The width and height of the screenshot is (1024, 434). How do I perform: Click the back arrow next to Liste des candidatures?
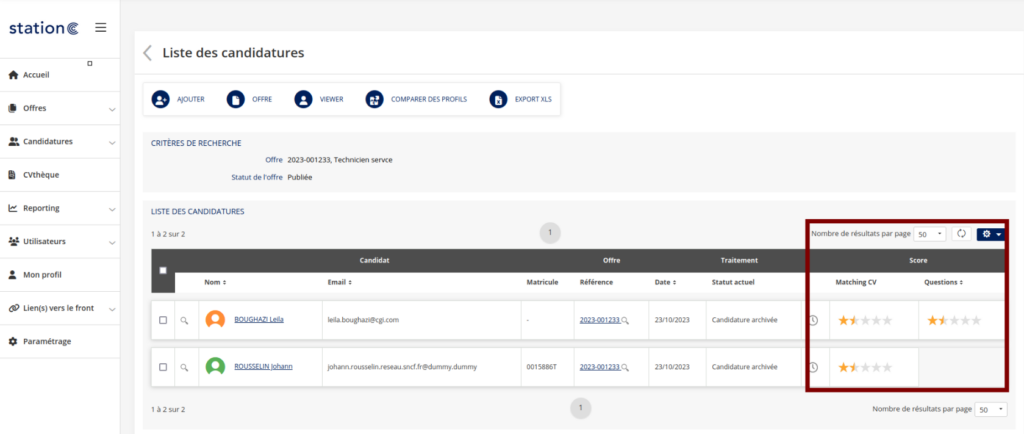pos(148,53)
